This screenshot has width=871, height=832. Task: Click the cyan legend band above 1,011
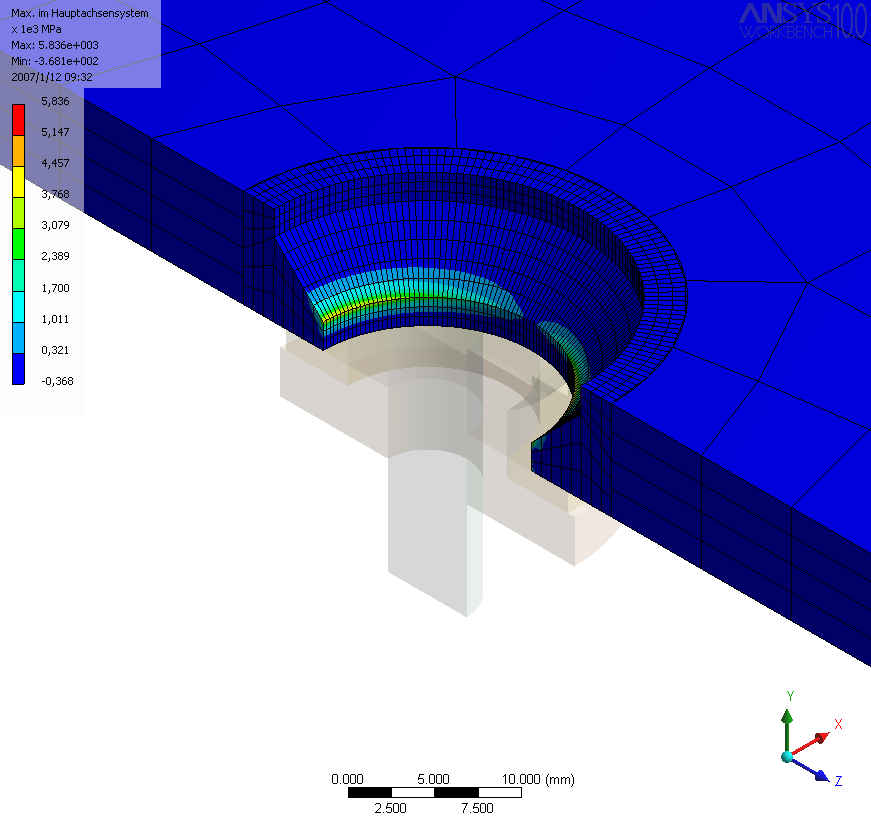click(x=19, y=303)
